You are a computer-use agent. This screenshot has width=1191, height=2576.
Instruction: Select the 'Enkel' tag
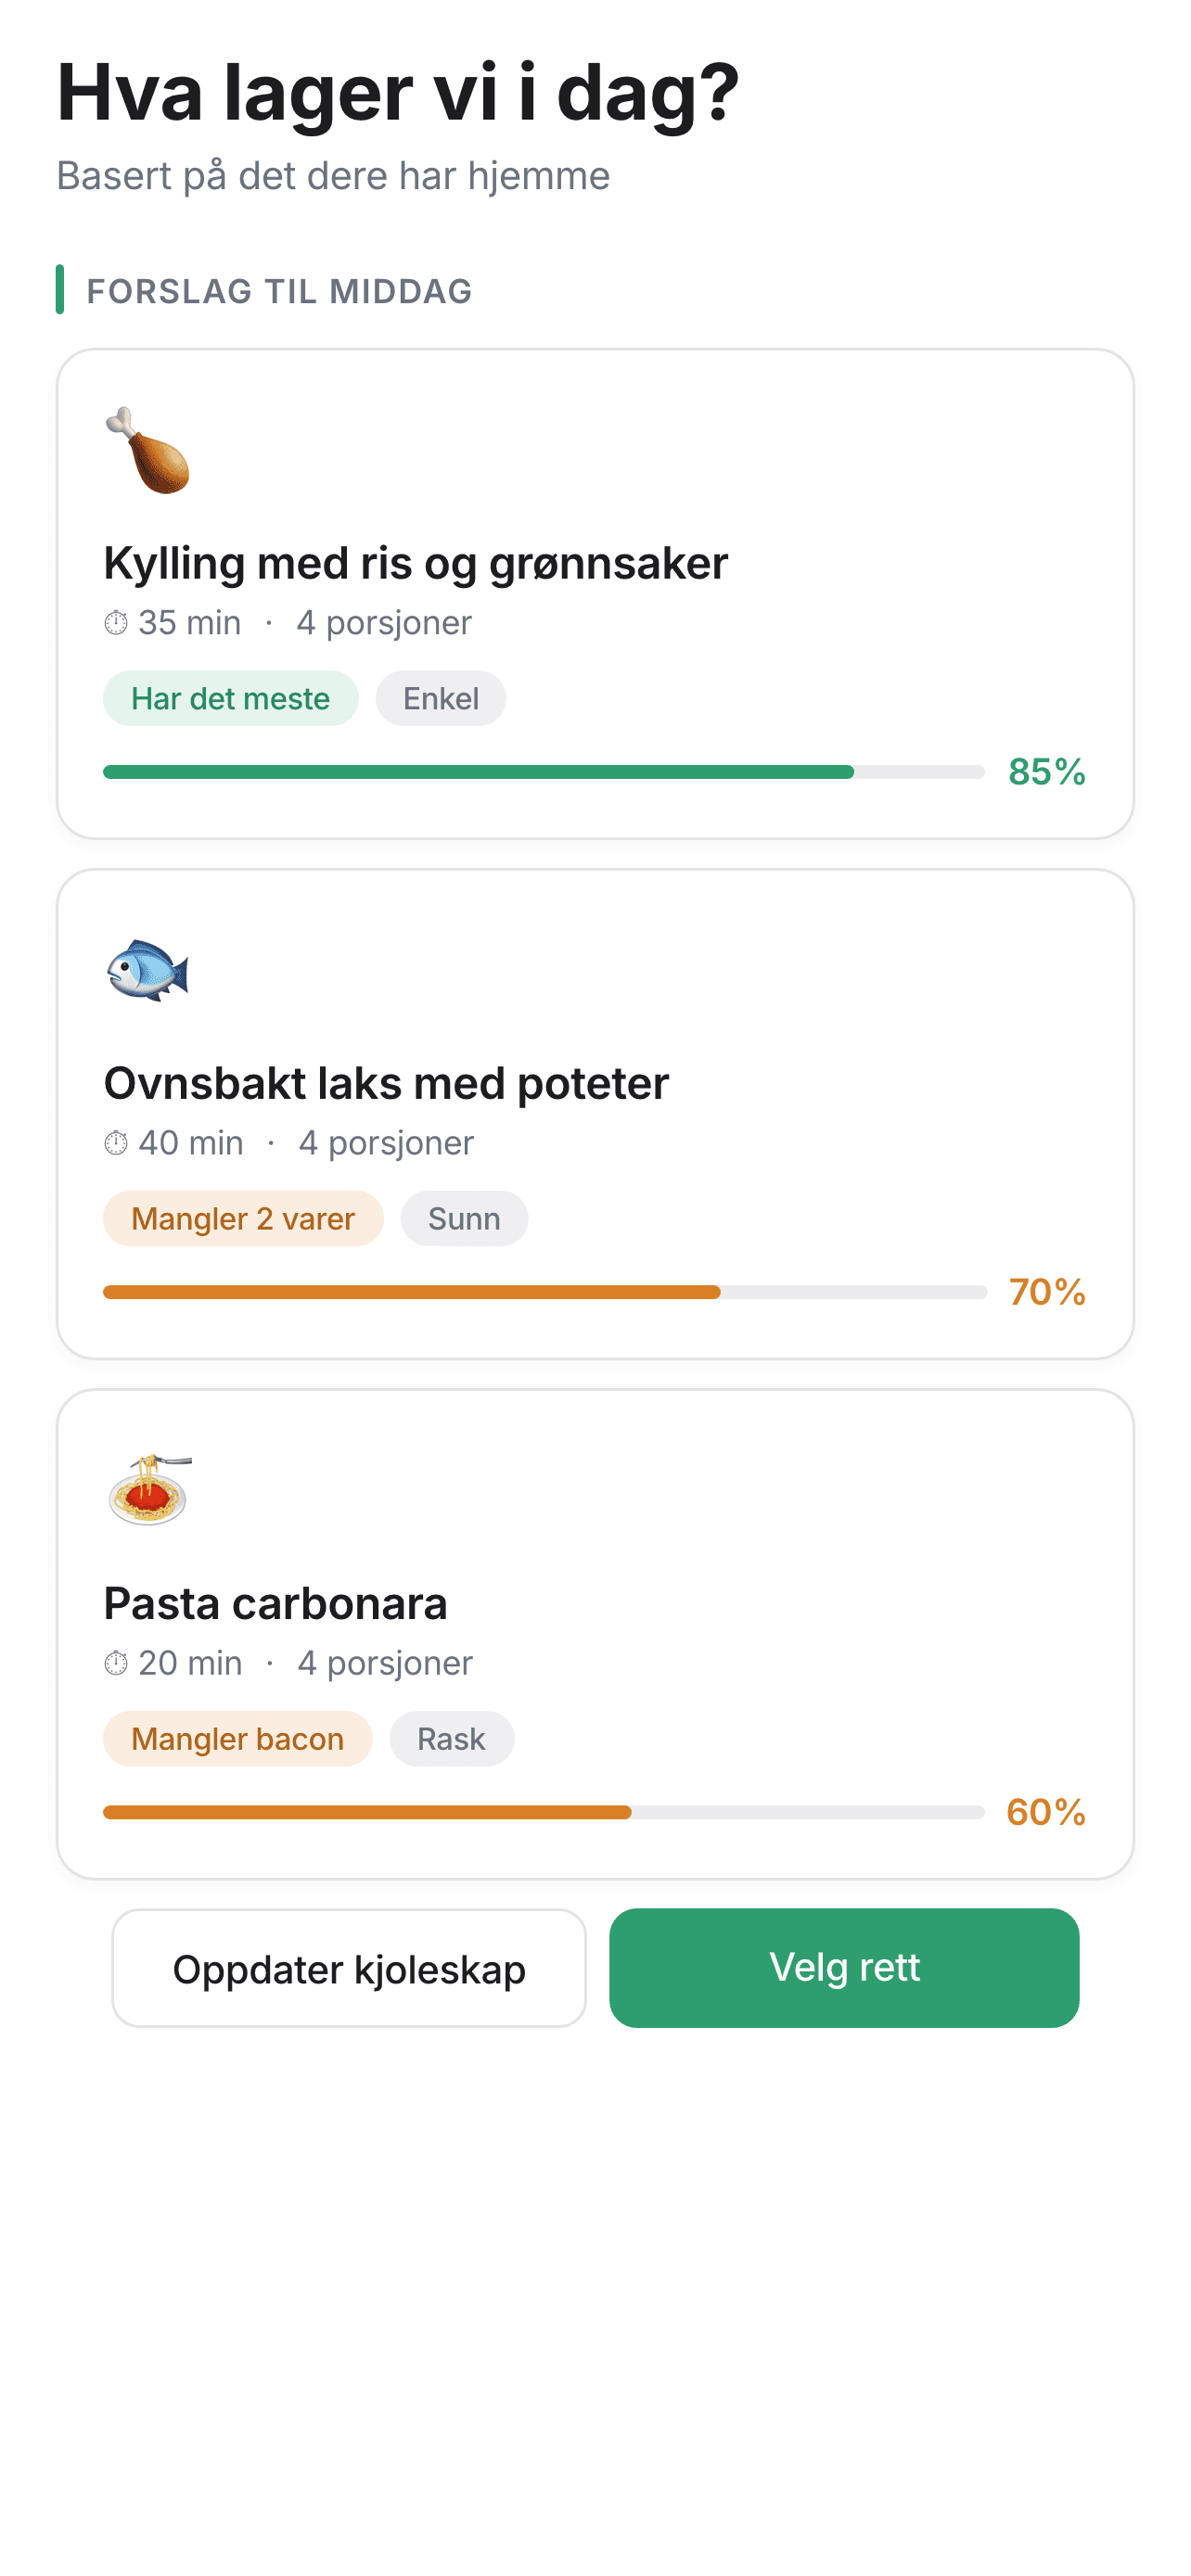(x=440, y=698)
